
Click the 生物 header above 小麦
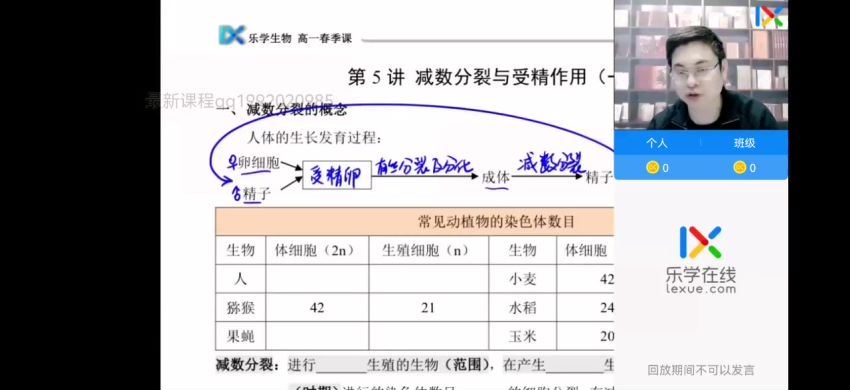point(523,250)
